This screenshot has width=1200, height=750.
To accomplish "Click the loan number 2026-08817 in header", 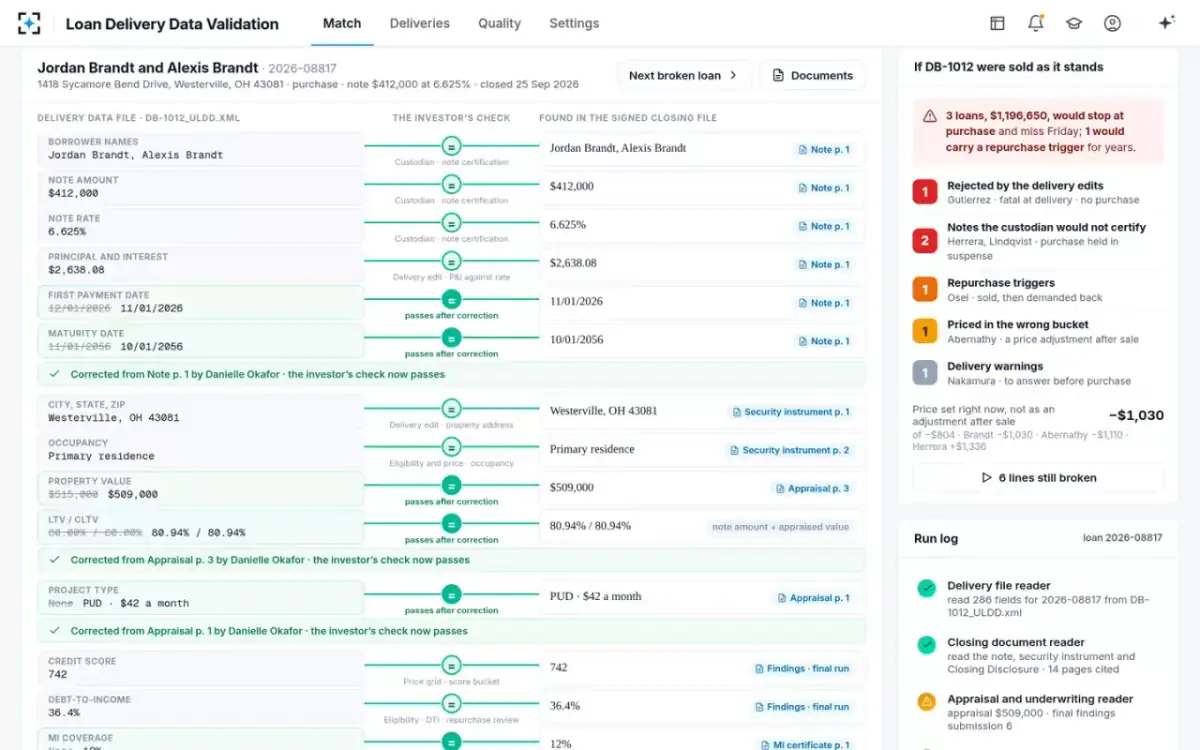I will [303, 69].
